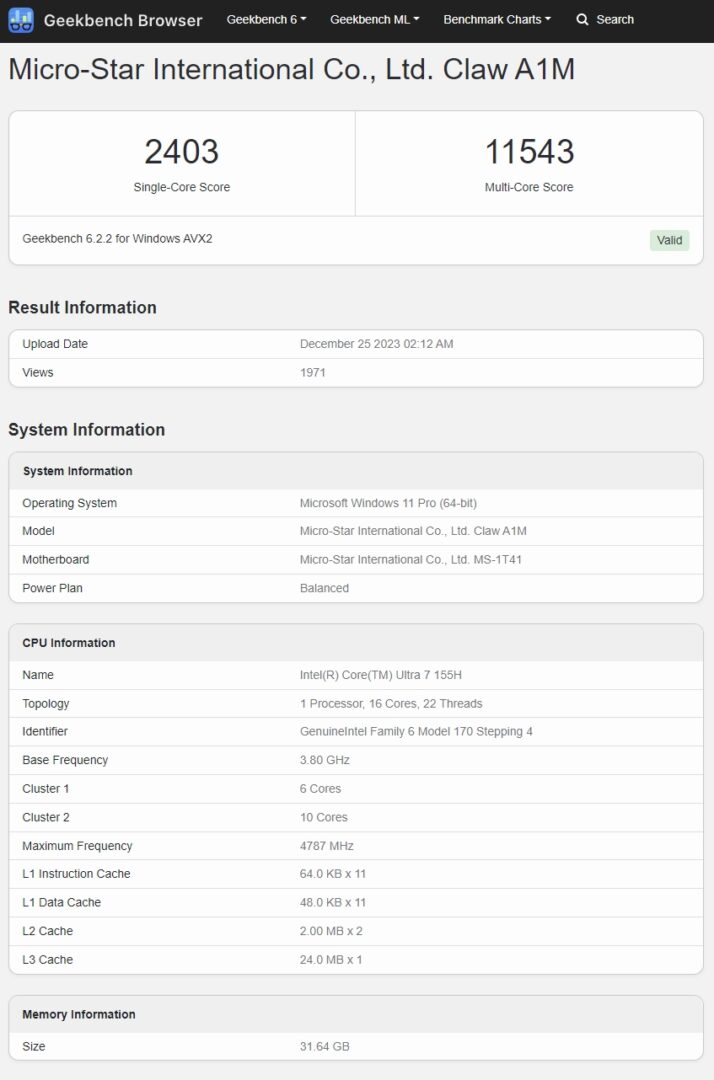Click the Maximum Frequency 4787 MHz value
The width and height of the screenshot is (714, 1080).
coord(326,846)
